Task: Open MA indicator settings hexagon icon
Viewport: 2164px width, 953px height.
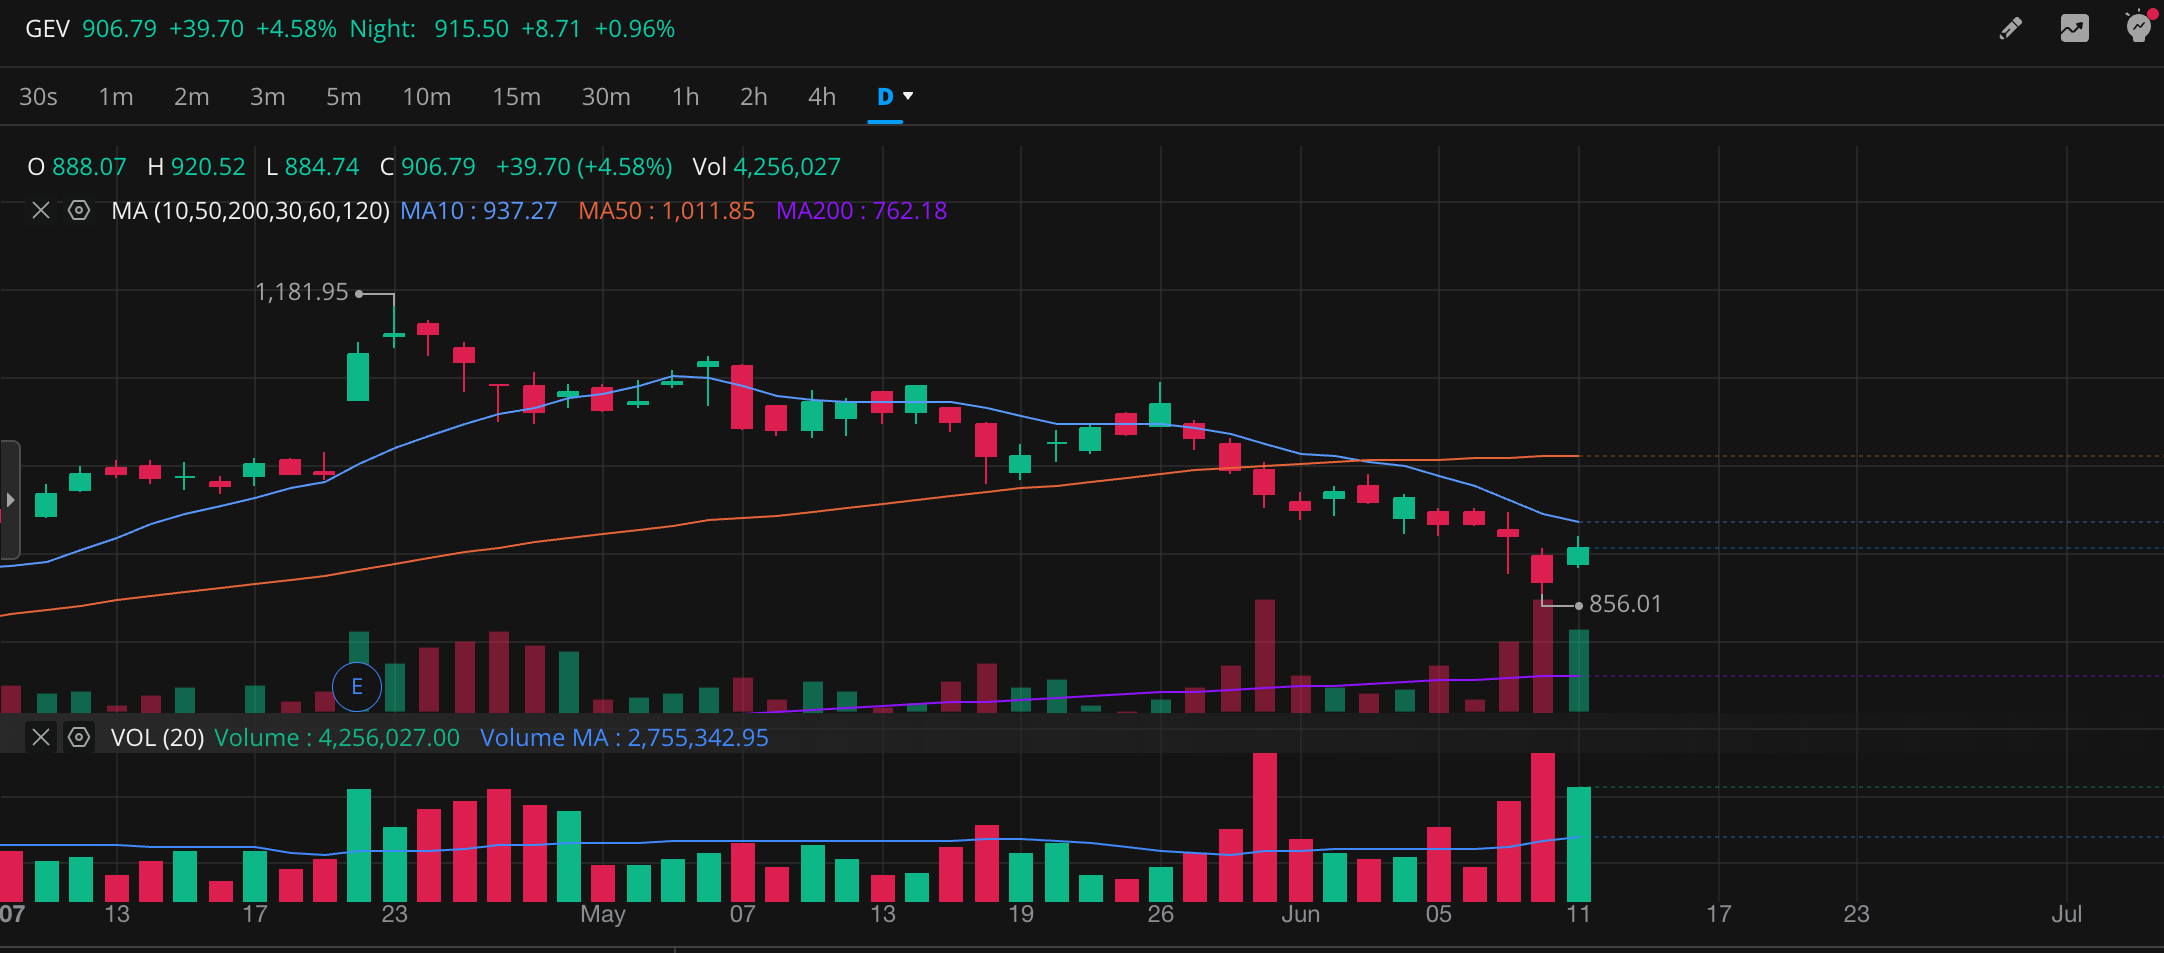Action: [79, 210]
